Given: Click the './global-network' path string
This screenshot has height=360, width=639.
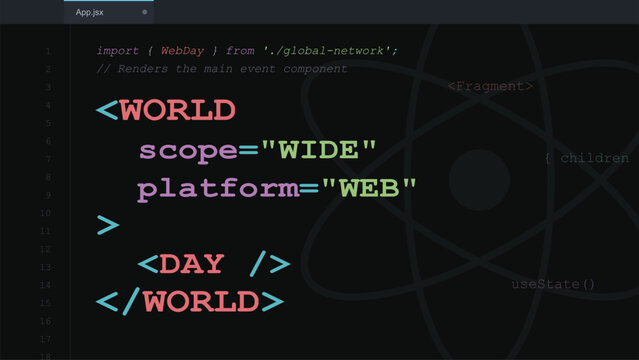Looking at the screenshot, I should tap(328, 51).
